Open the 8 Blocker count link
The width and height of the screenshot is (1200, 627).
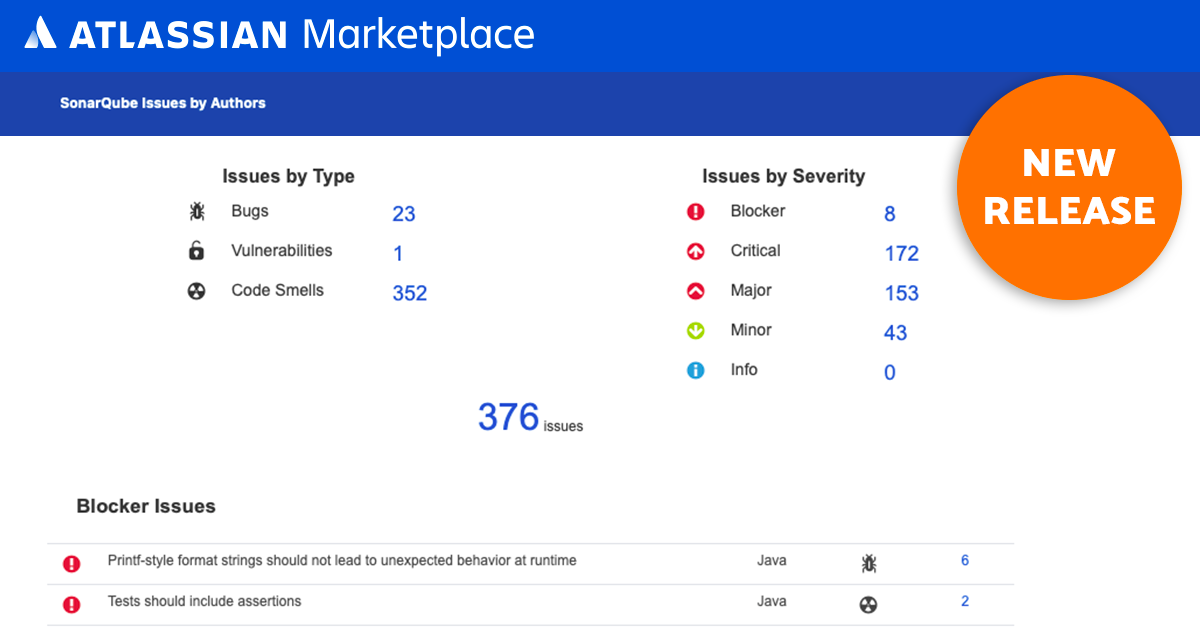click(x=890, y=214)
